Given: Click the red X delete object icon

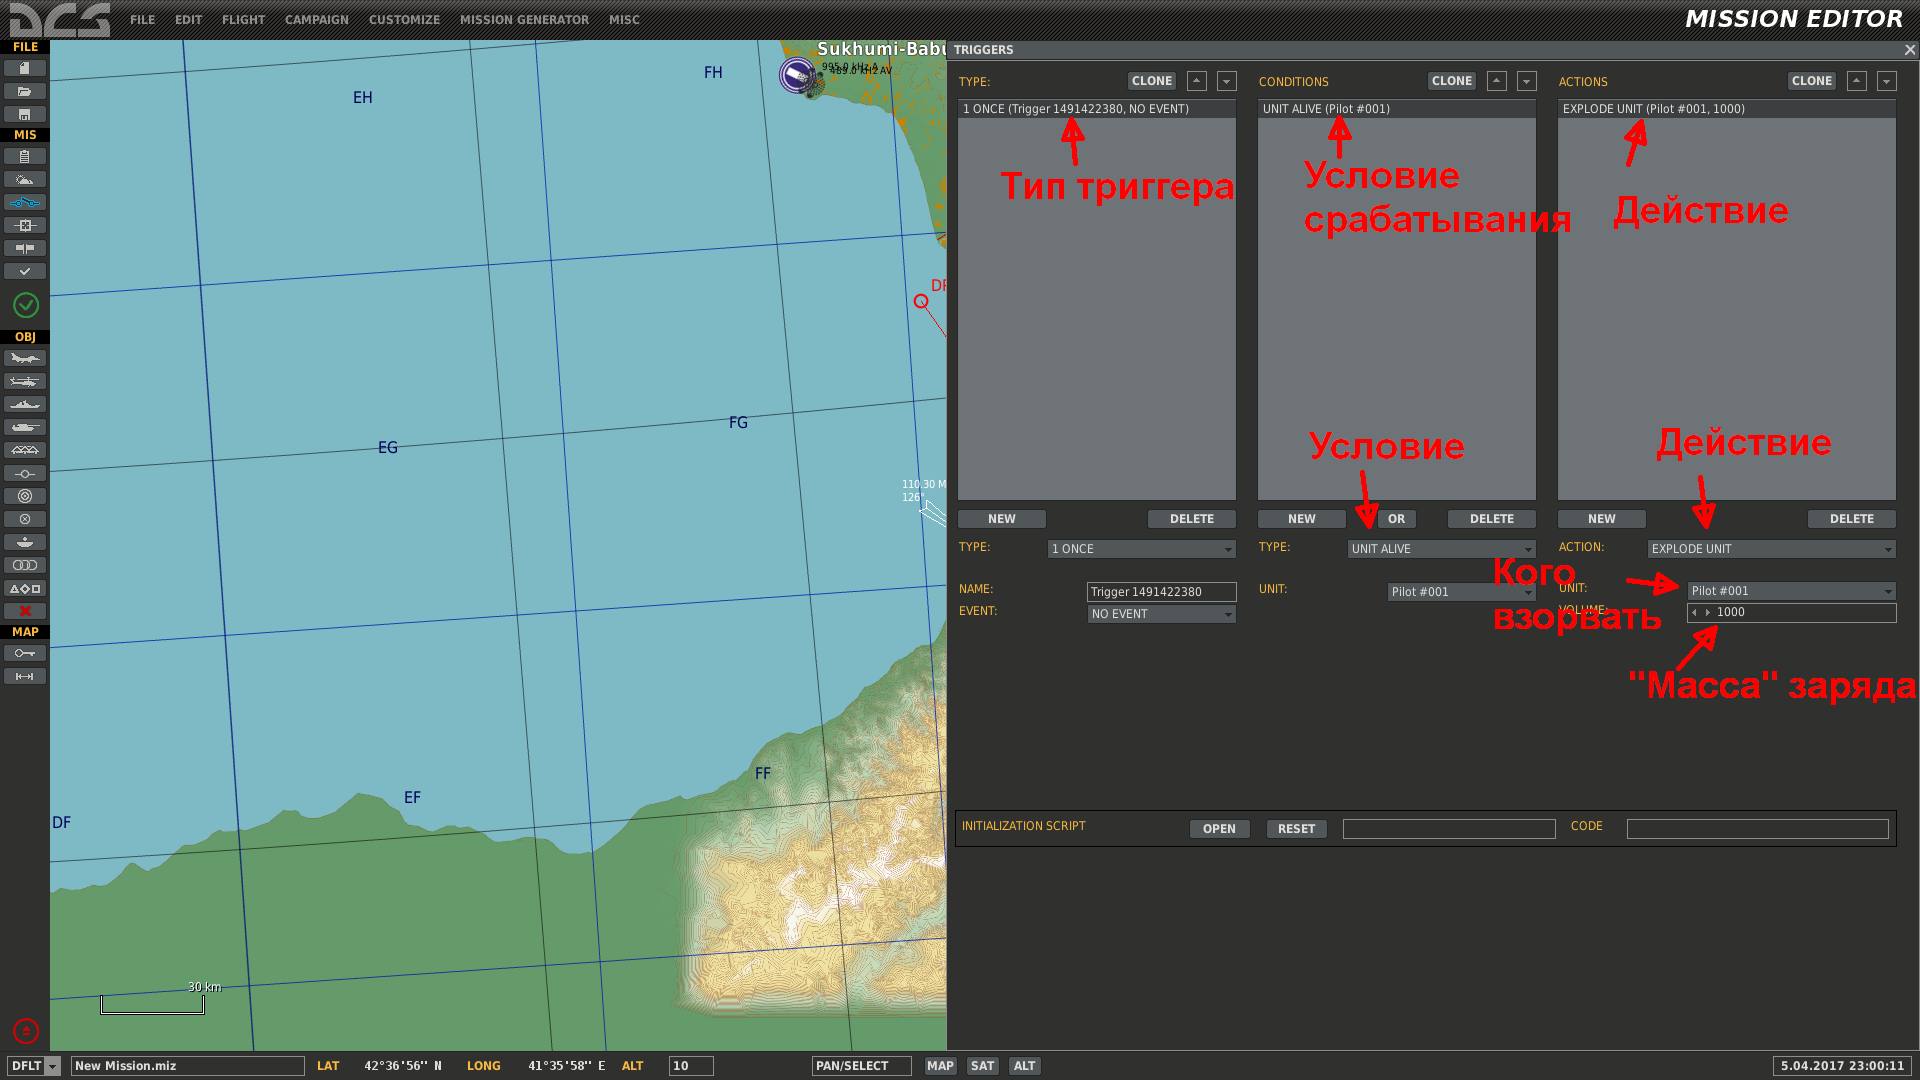Looking at the screenshot, I should click(25, 611).
